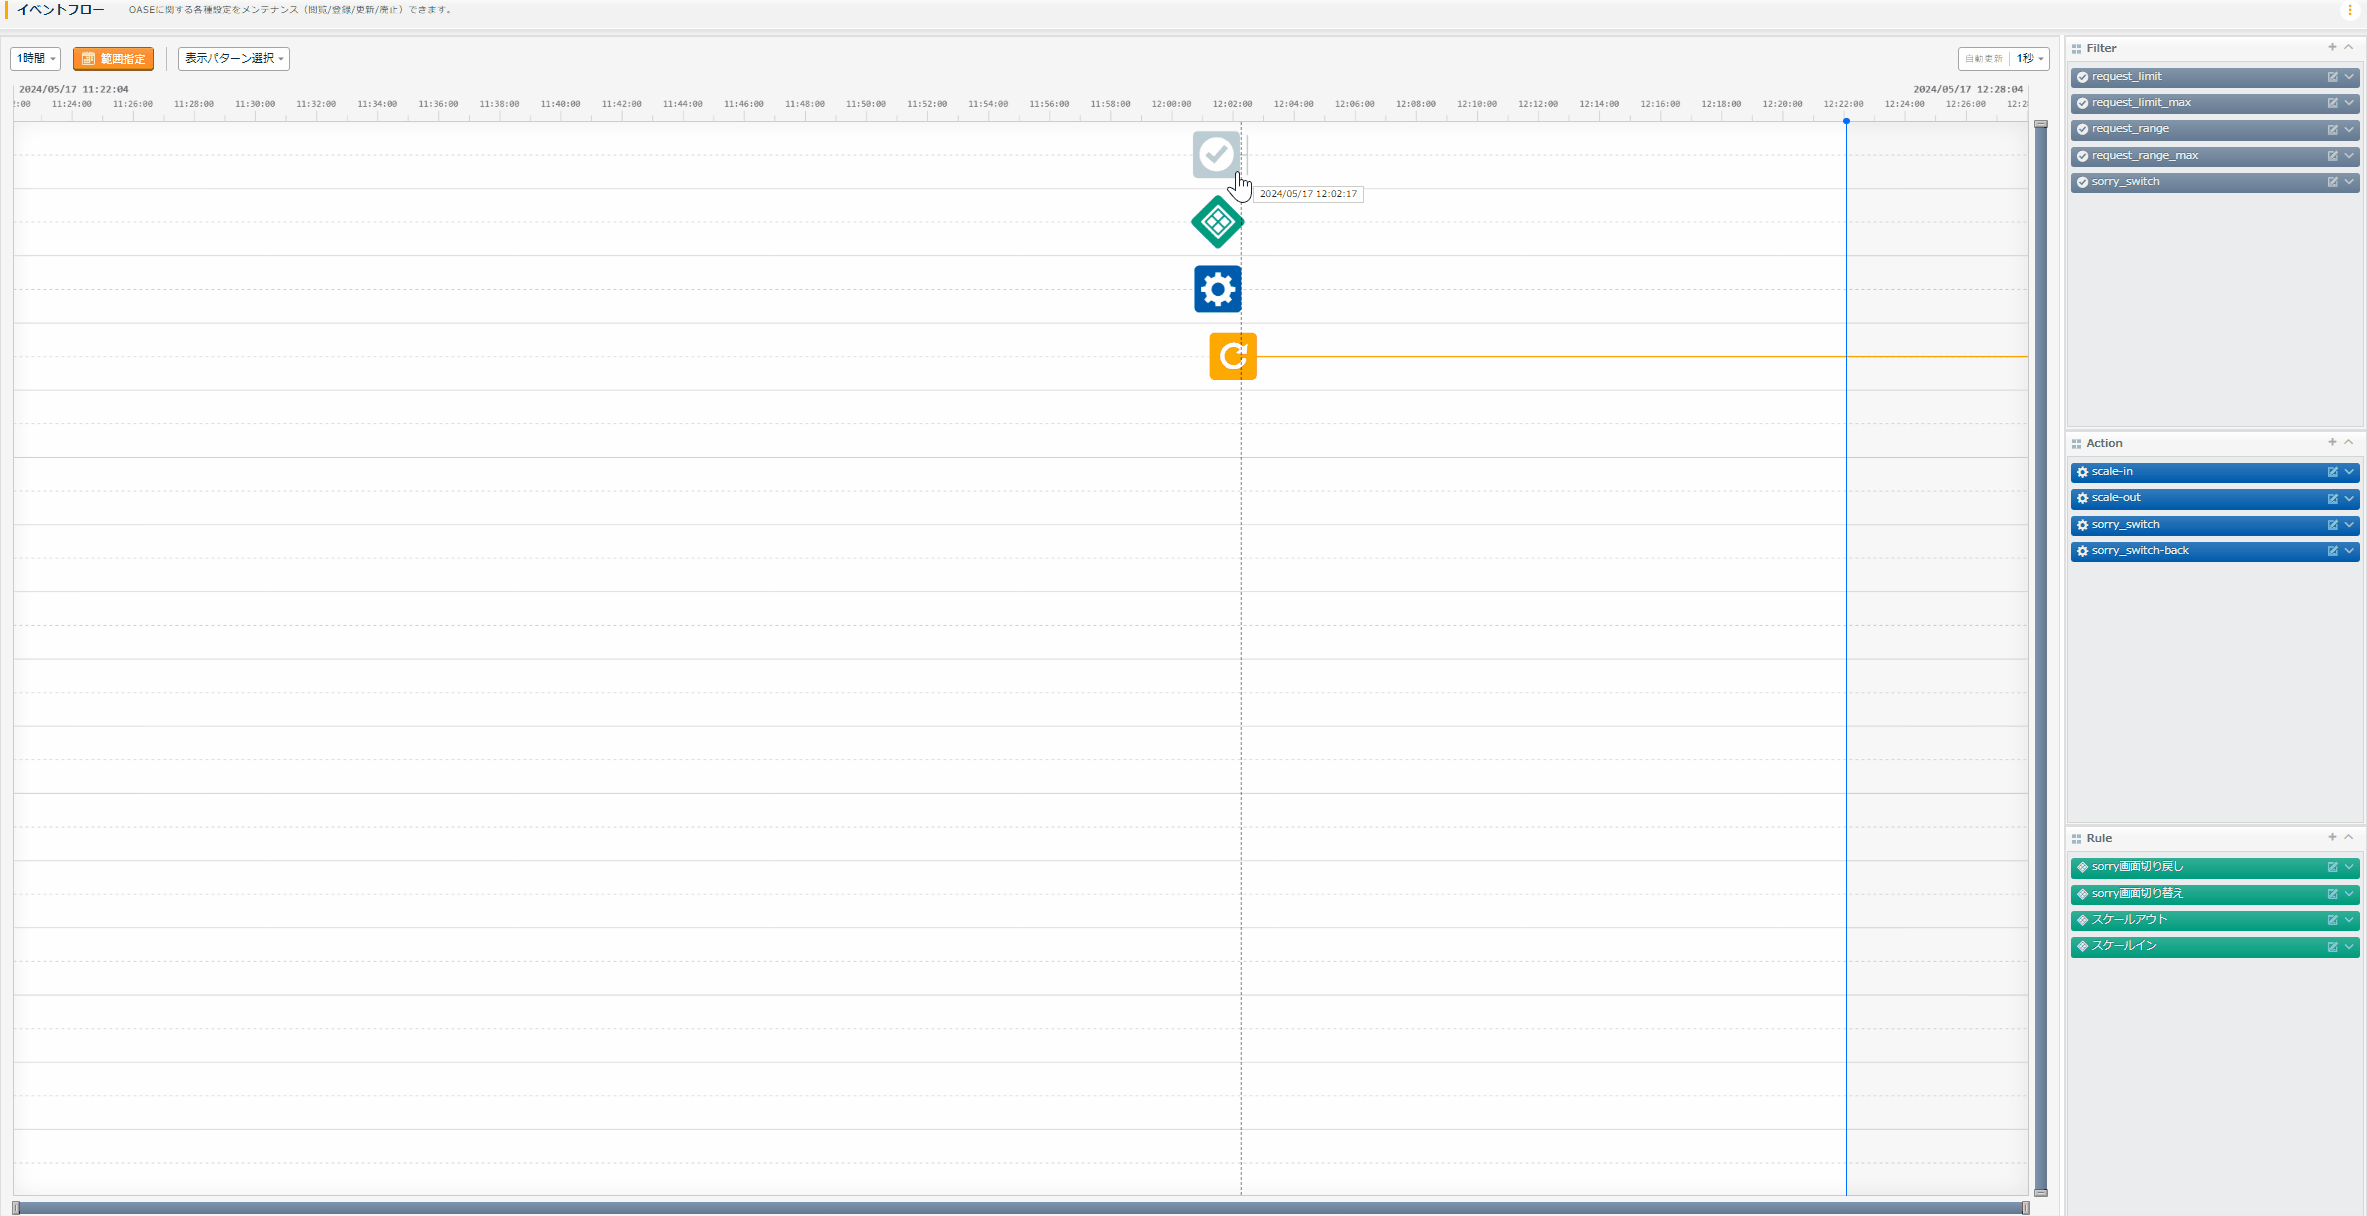Edit the request_limit filter
This screenshot has height=1216, width=2367.
pyautogui.click(x=2332, y=77)
